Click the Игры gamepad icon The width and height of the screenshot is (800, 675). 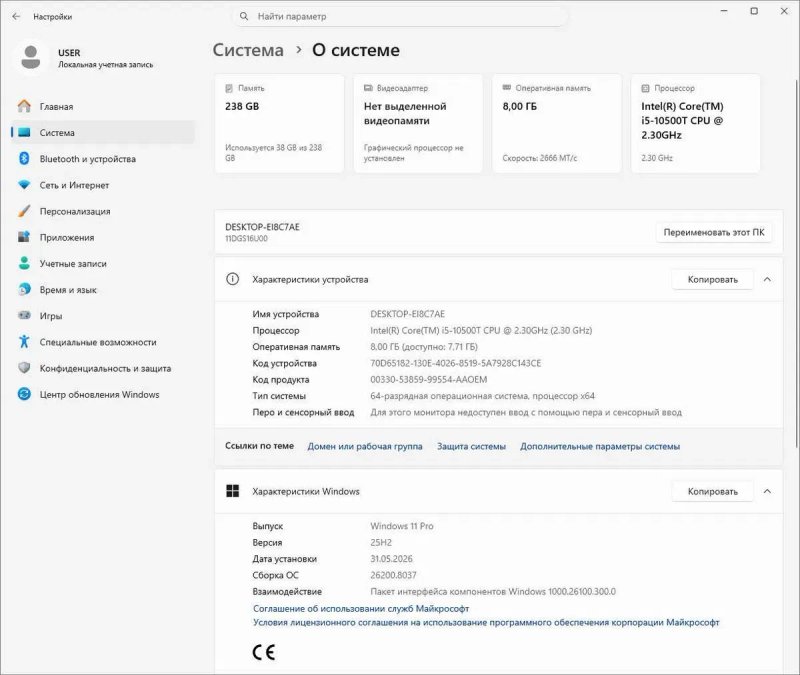[x=24, y=315]
